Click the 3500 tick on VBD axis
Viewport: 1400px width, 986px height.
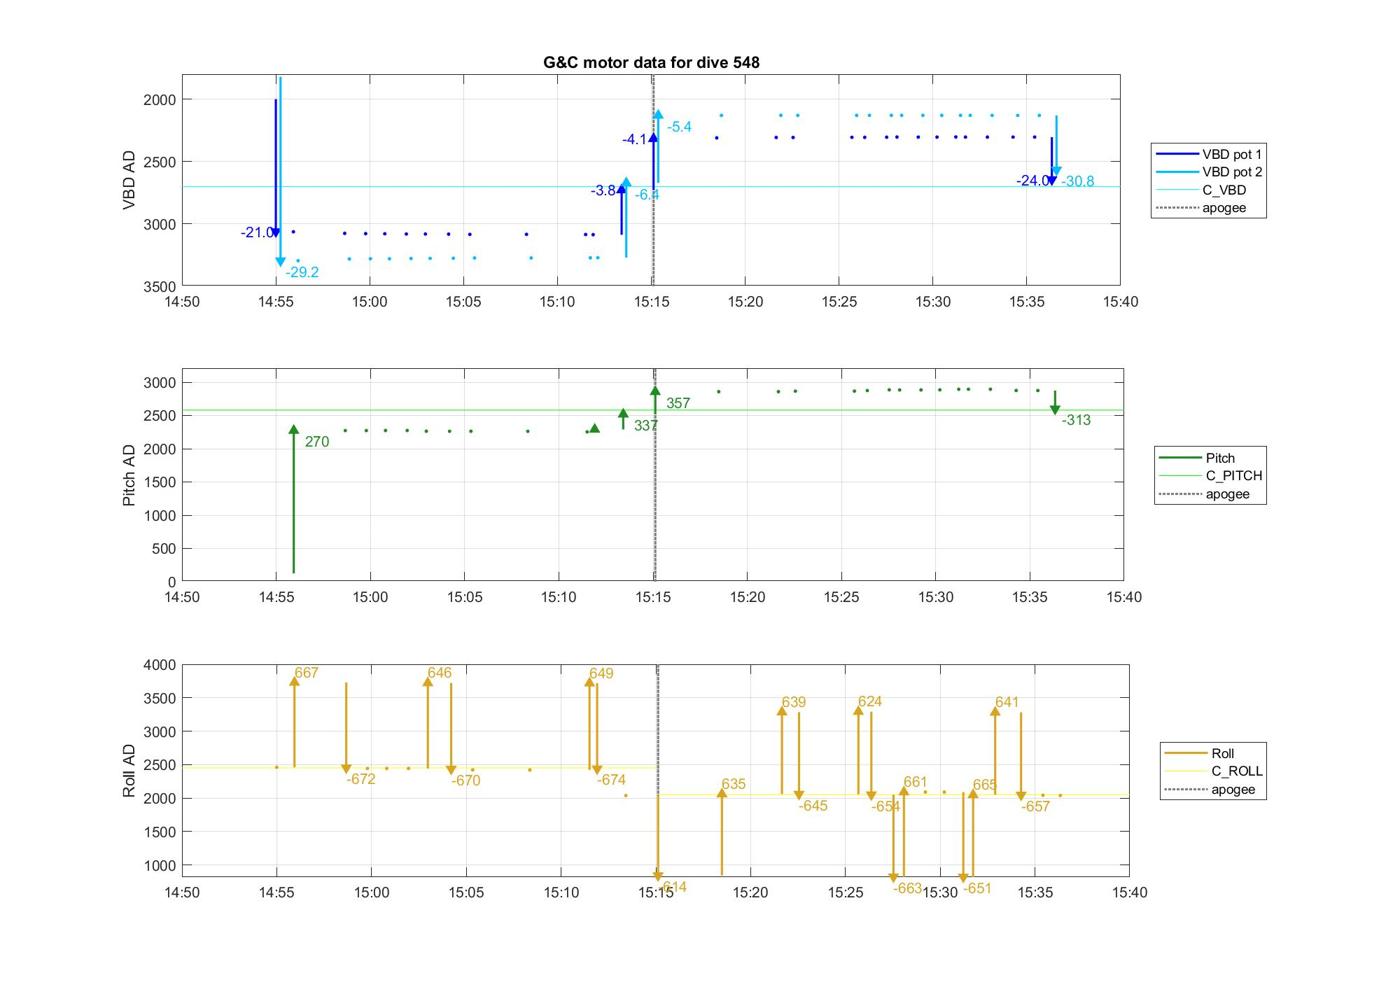[x=159, y=287]
